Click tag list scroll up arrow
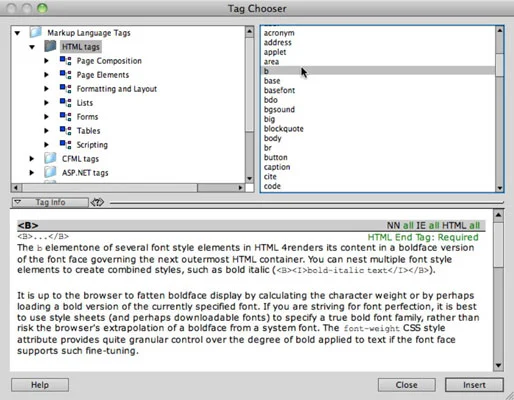The width and height of the screenshot is (514, 400). 499,31
